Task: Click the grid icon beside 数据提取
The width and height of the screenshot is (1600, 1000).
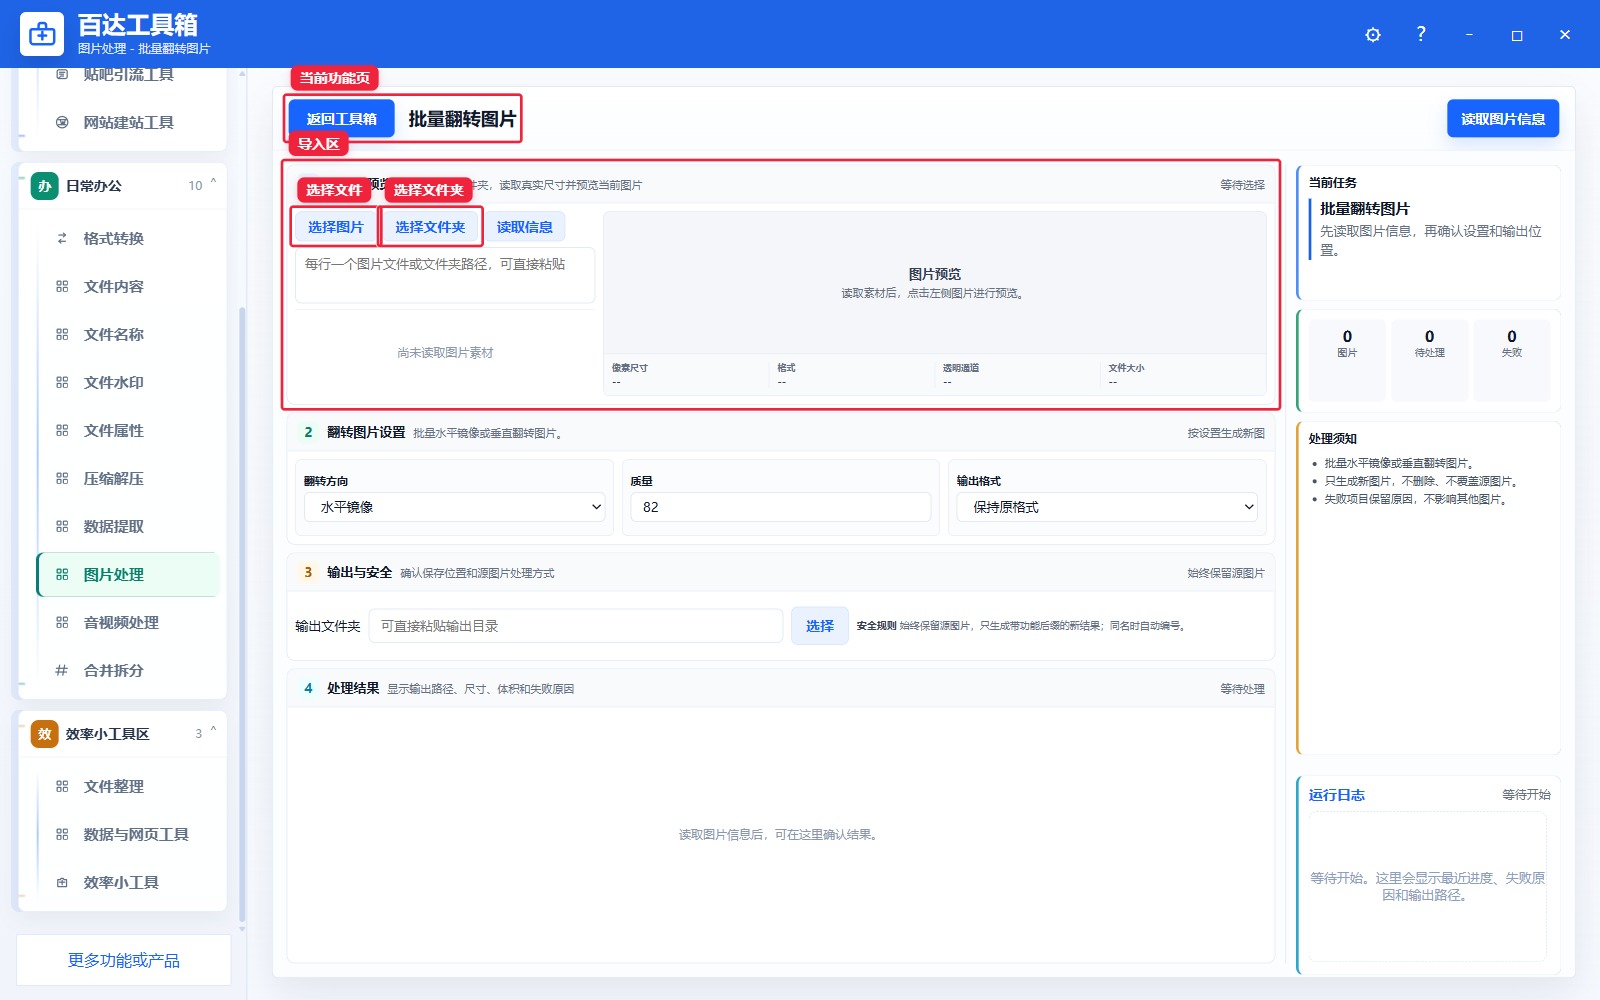Action: click(62, 526)
